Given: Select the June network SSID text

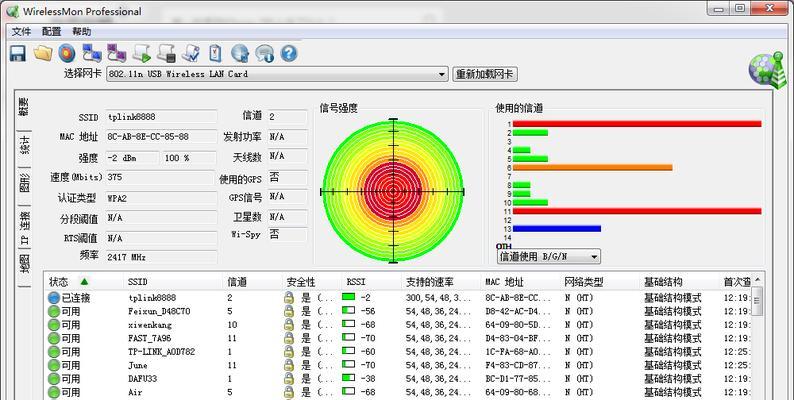Looking at the screenshot, I should tap(138, 365).
